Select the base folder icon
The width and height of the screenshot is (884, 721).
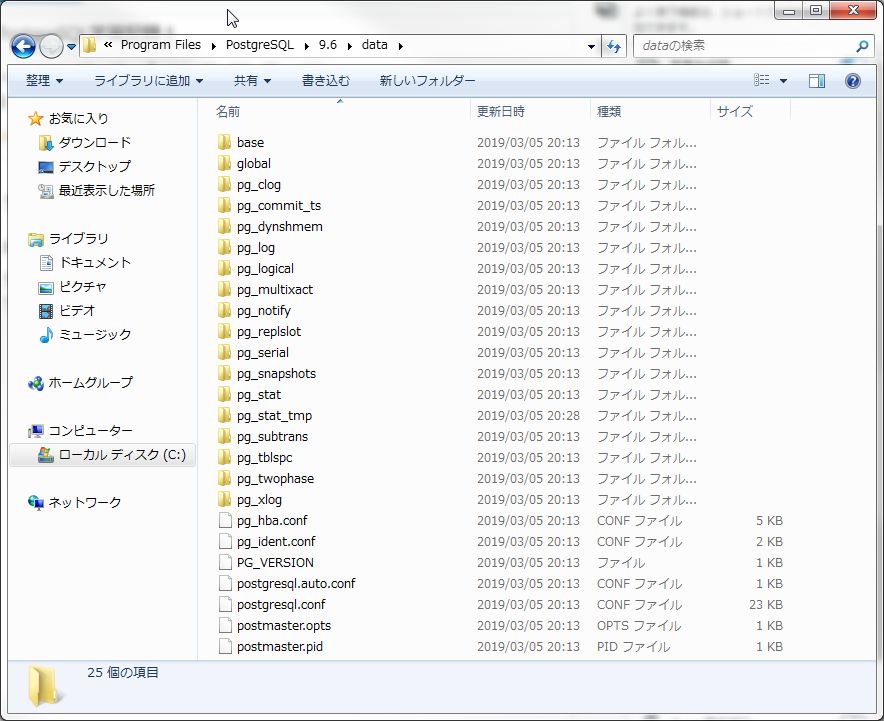224,142
